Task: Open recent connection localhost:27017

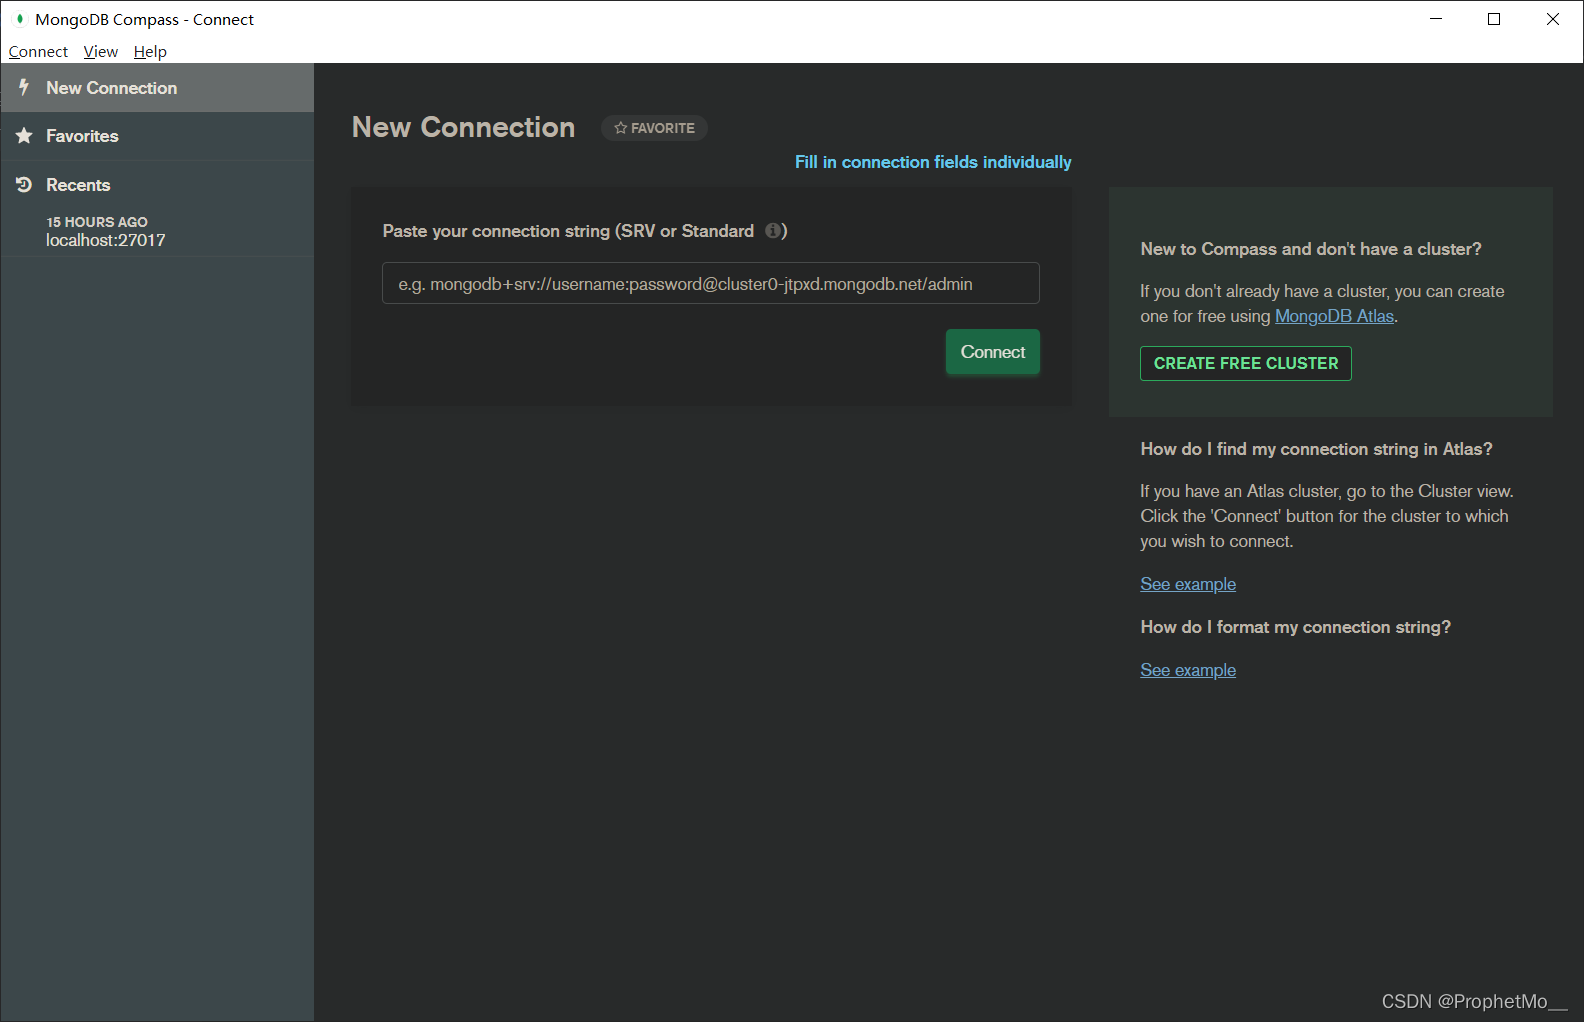Action: pyautogui.click(x=106, y=241)
